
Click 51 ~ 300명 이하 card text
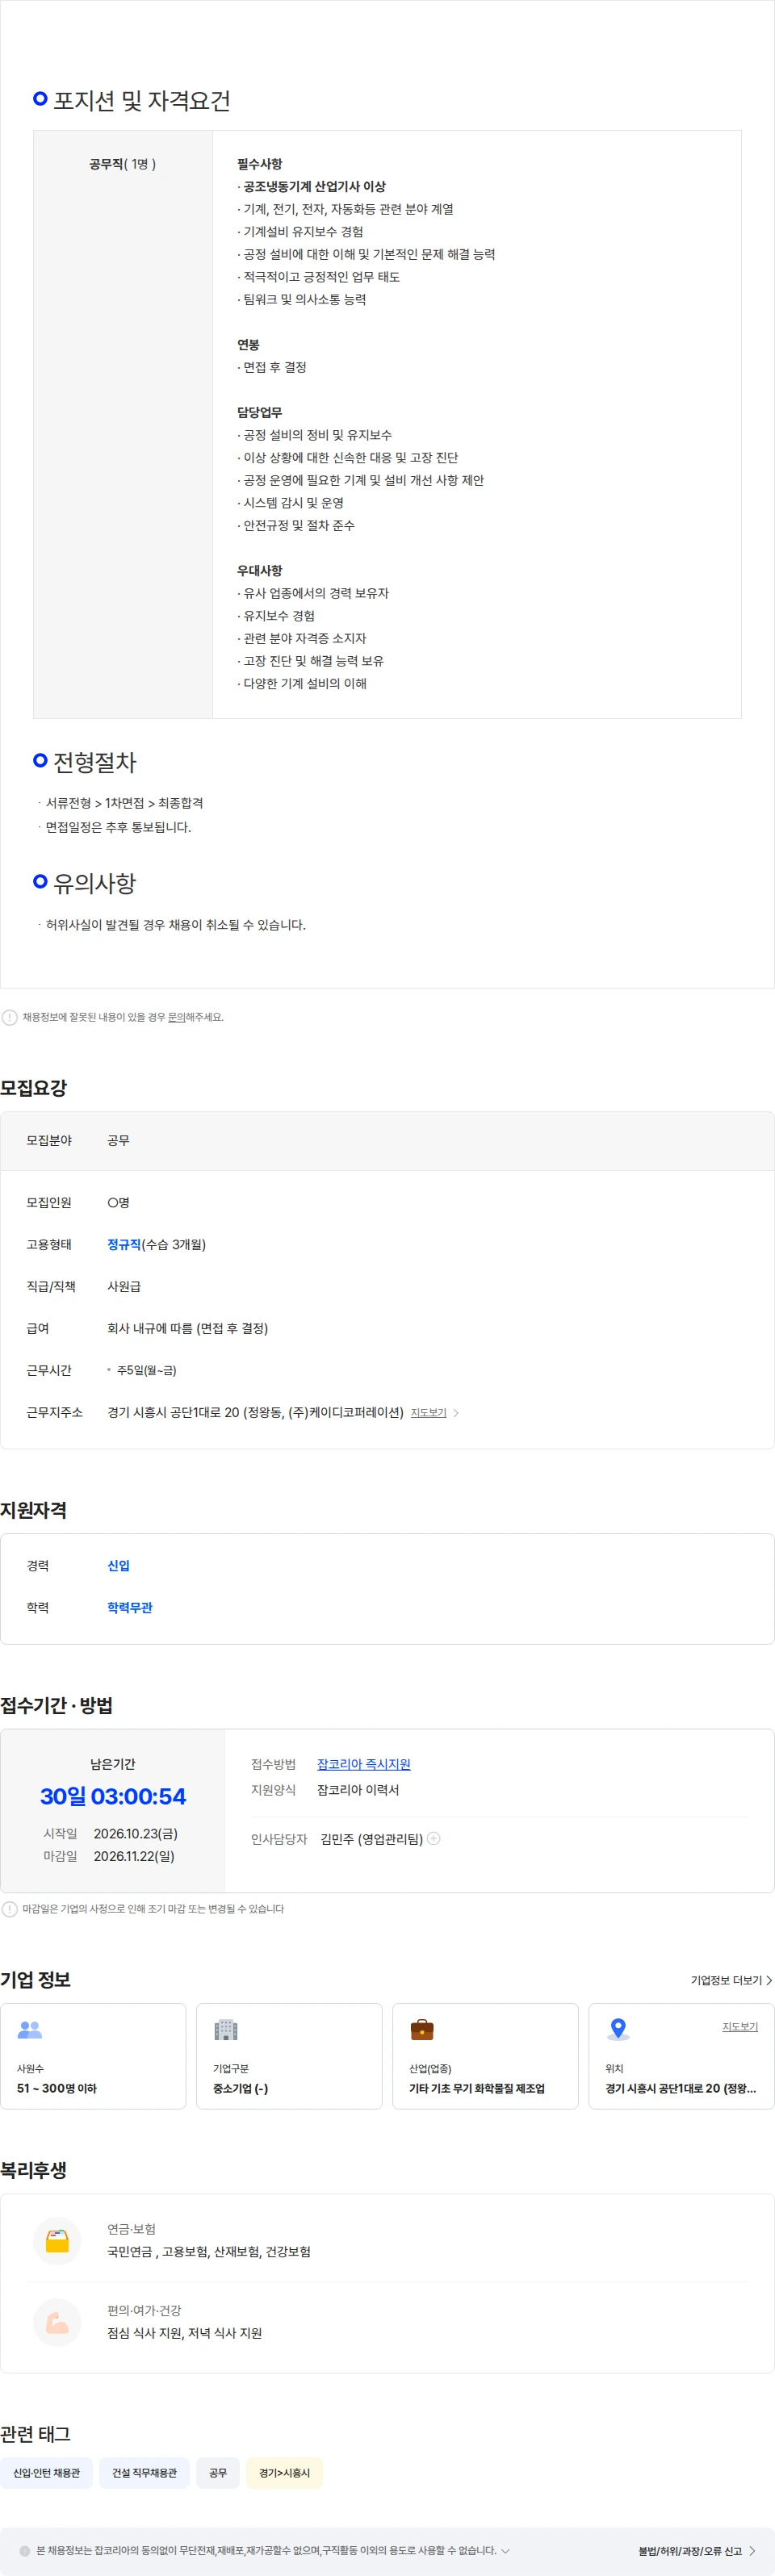point(57,2088)
